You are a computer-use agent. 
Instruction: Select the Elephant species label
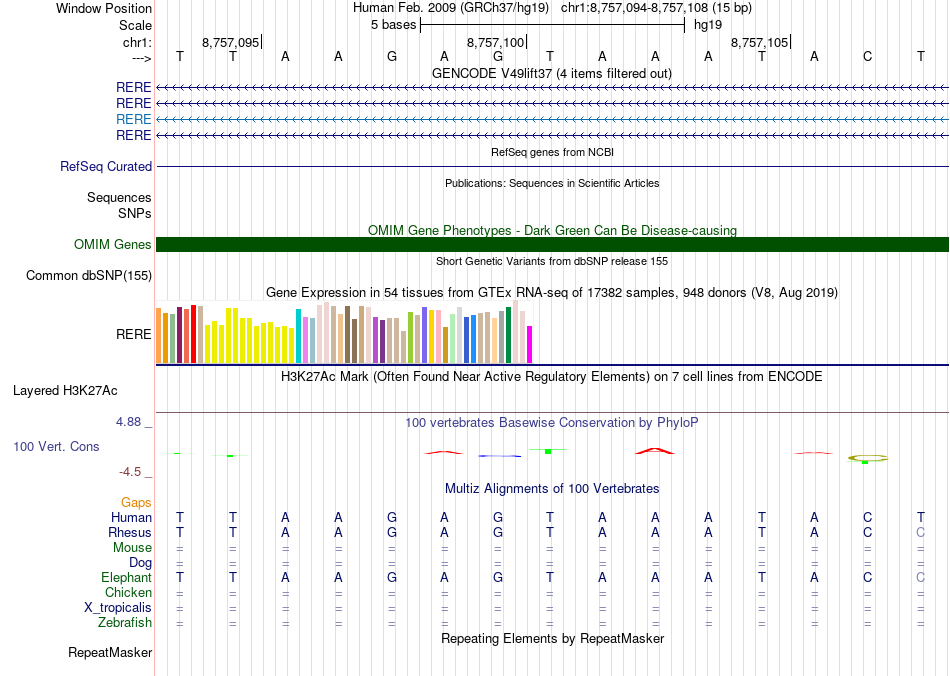point(126,578)
